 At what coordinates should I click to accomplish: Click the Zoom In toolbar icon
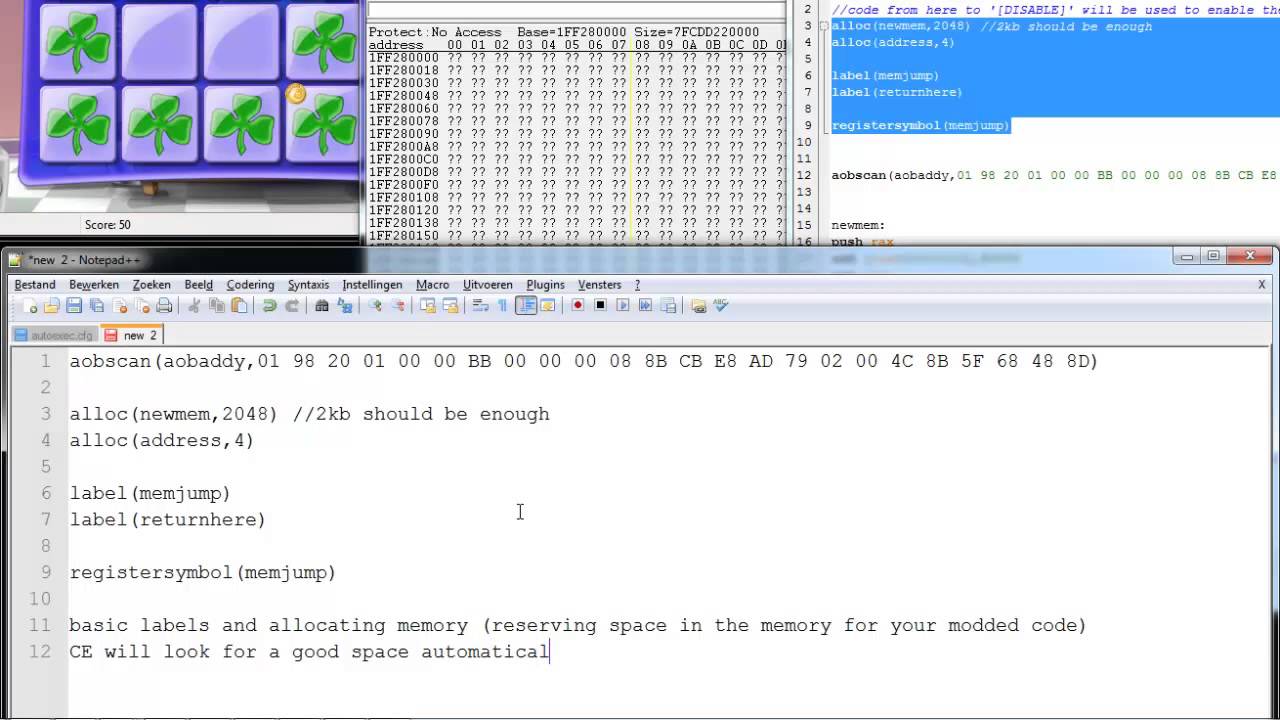pyautogui.click(x=375, y=305)
